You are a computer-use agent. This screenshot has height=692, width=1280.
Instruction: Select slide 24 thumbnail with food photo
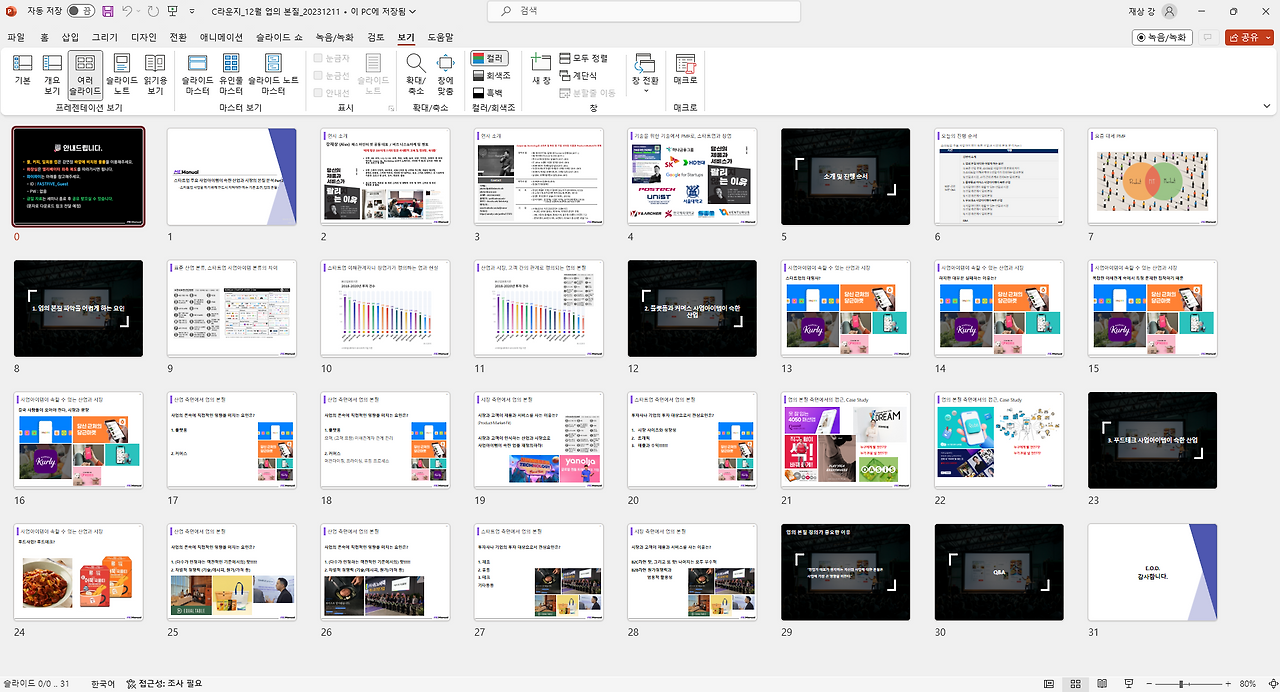pos(78,572)
